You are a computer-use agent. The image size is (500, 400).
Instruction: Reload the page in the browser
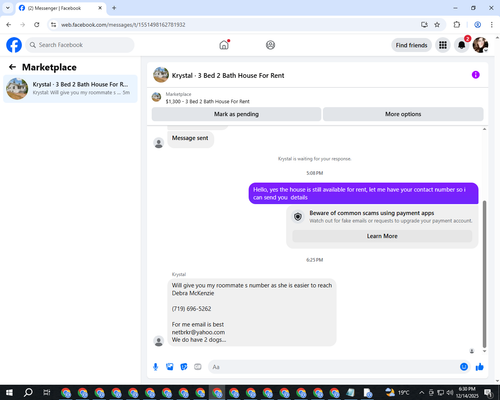click(x=37, y=25)
